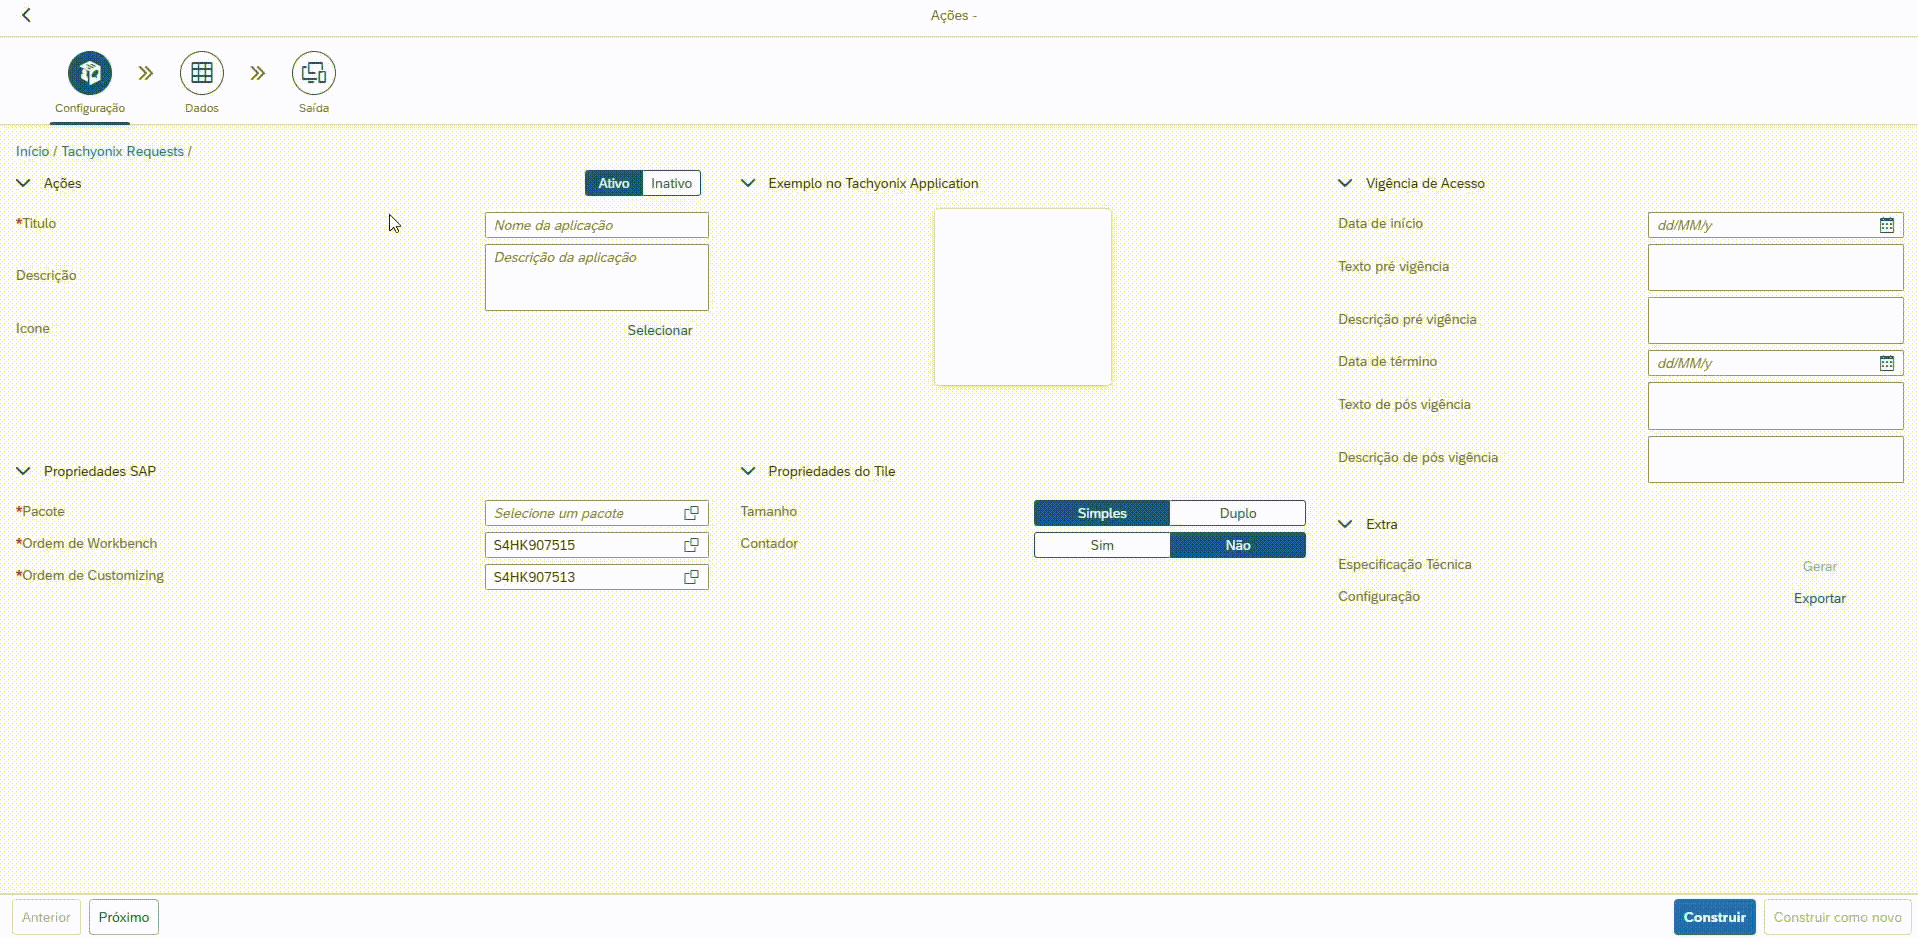Collapse the Ações section

click(x=24, y=183)
